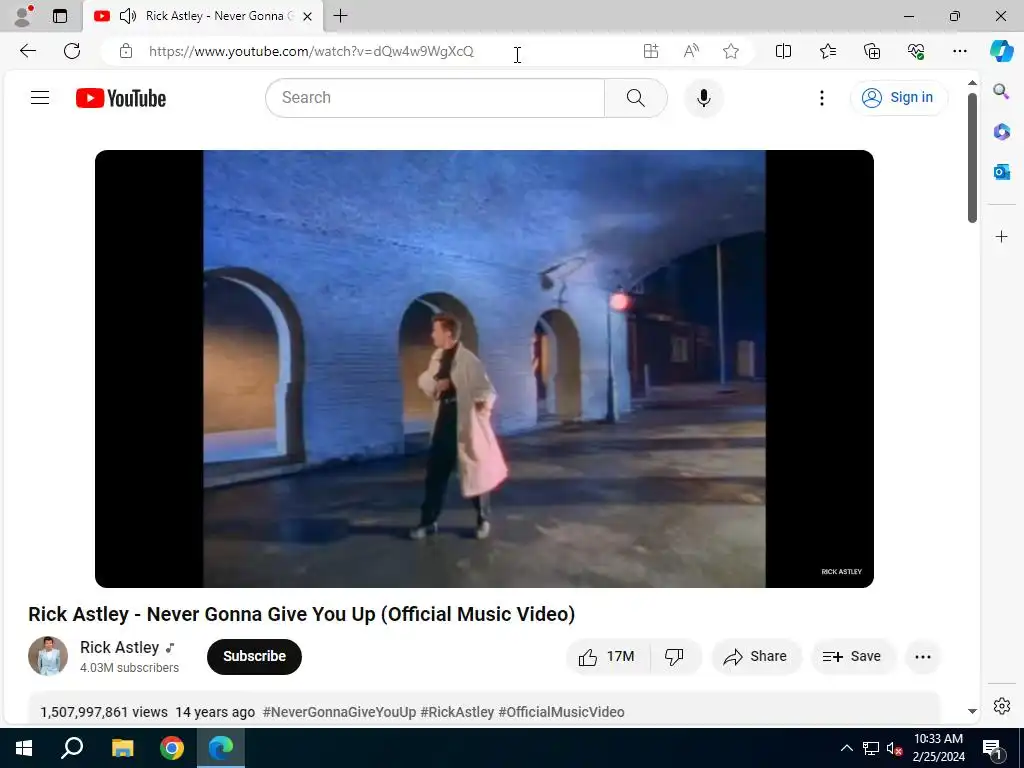
Task: Open the #OfficialMusicVideo hashtag link
Action: [x=562, y=712]
